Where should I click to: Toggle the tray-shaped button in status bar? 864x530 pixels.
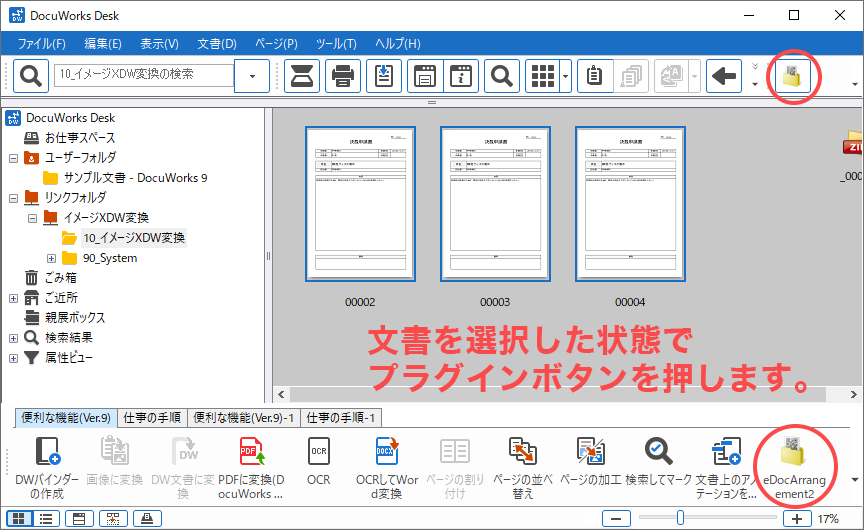coord(147,518)
